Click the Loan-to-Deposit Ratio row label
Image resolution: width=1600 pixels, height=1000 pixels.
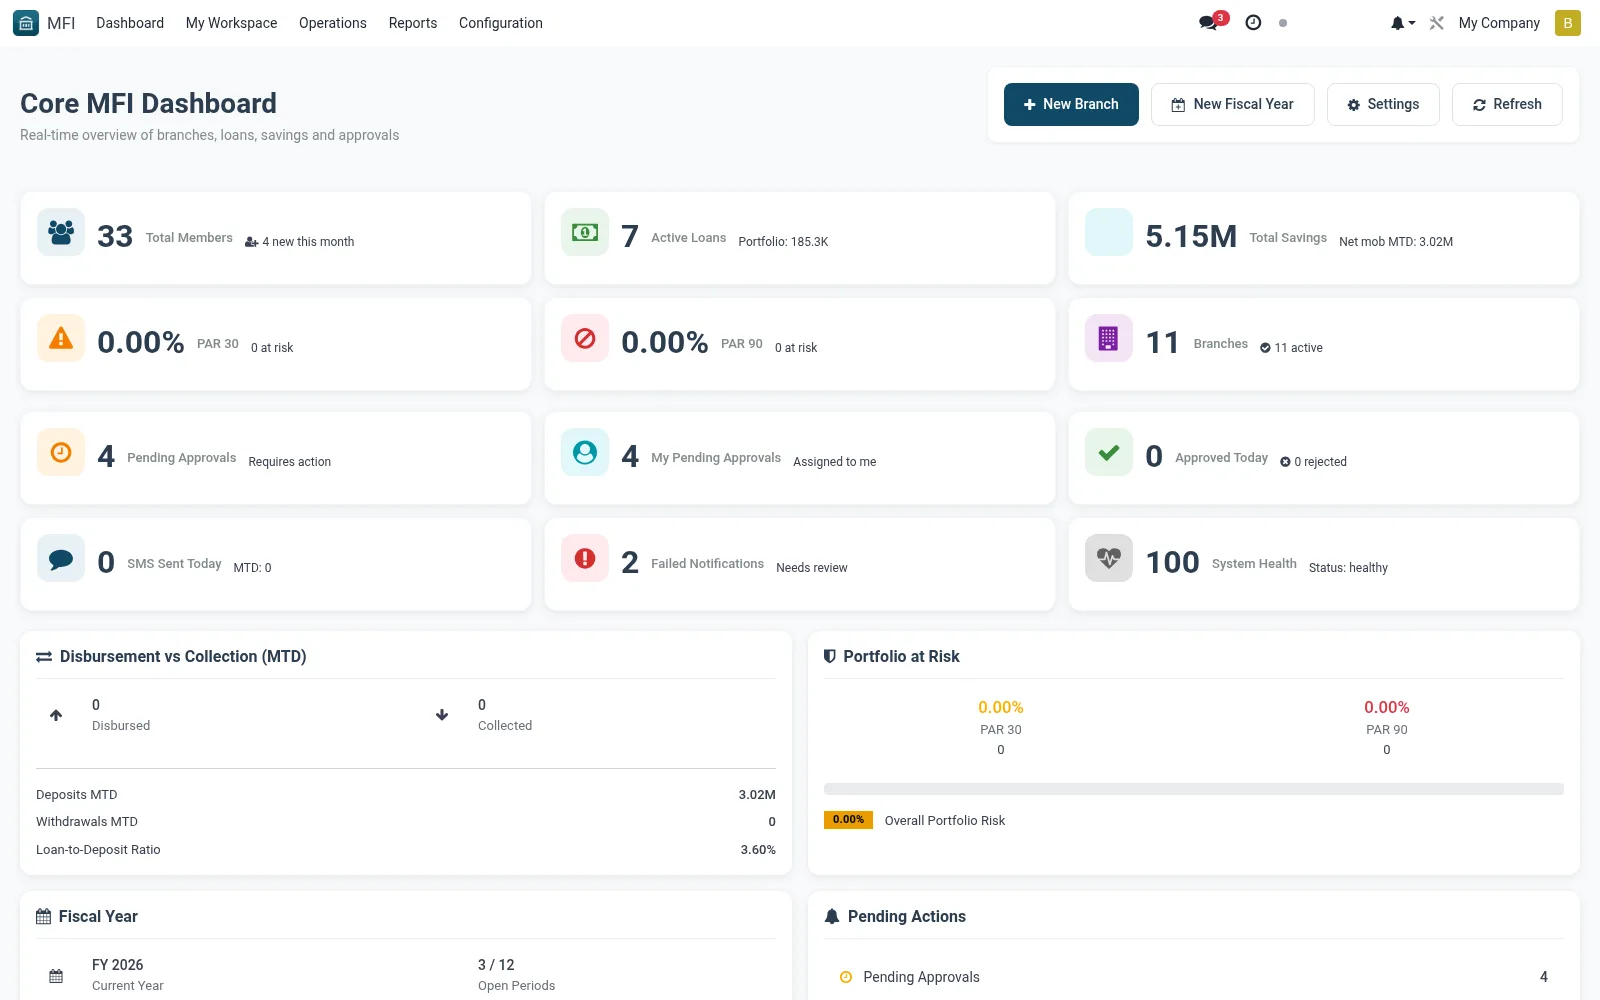pos(98,850)
